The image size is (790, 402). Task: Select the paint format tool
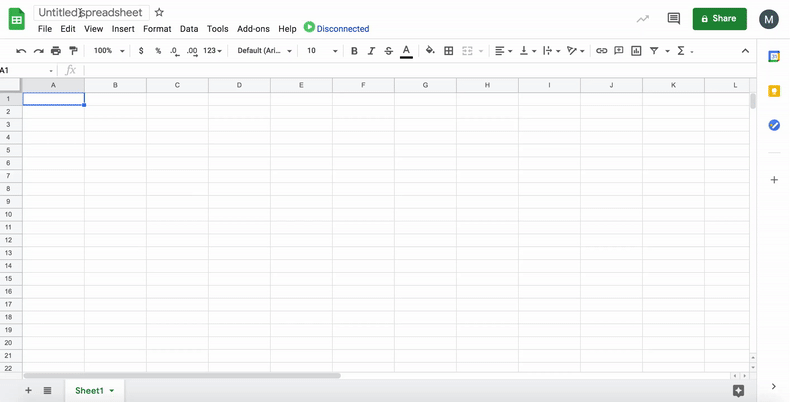pyautogui.click(x=73, y=51)
